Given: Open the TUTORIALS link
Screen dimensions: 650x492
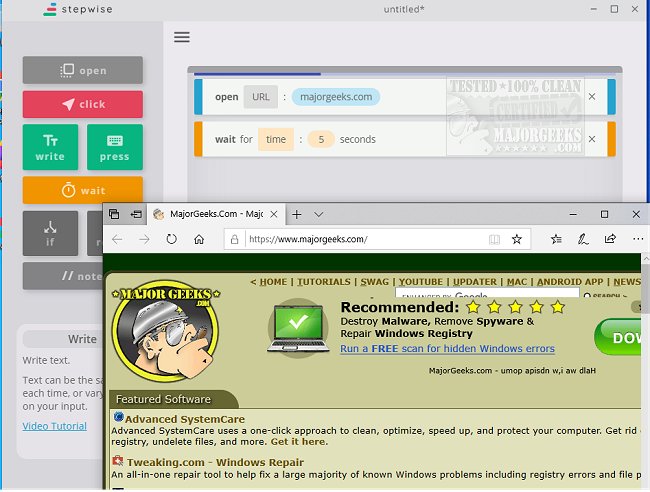Looking at the screenshot, I should (x=324, y=282).
